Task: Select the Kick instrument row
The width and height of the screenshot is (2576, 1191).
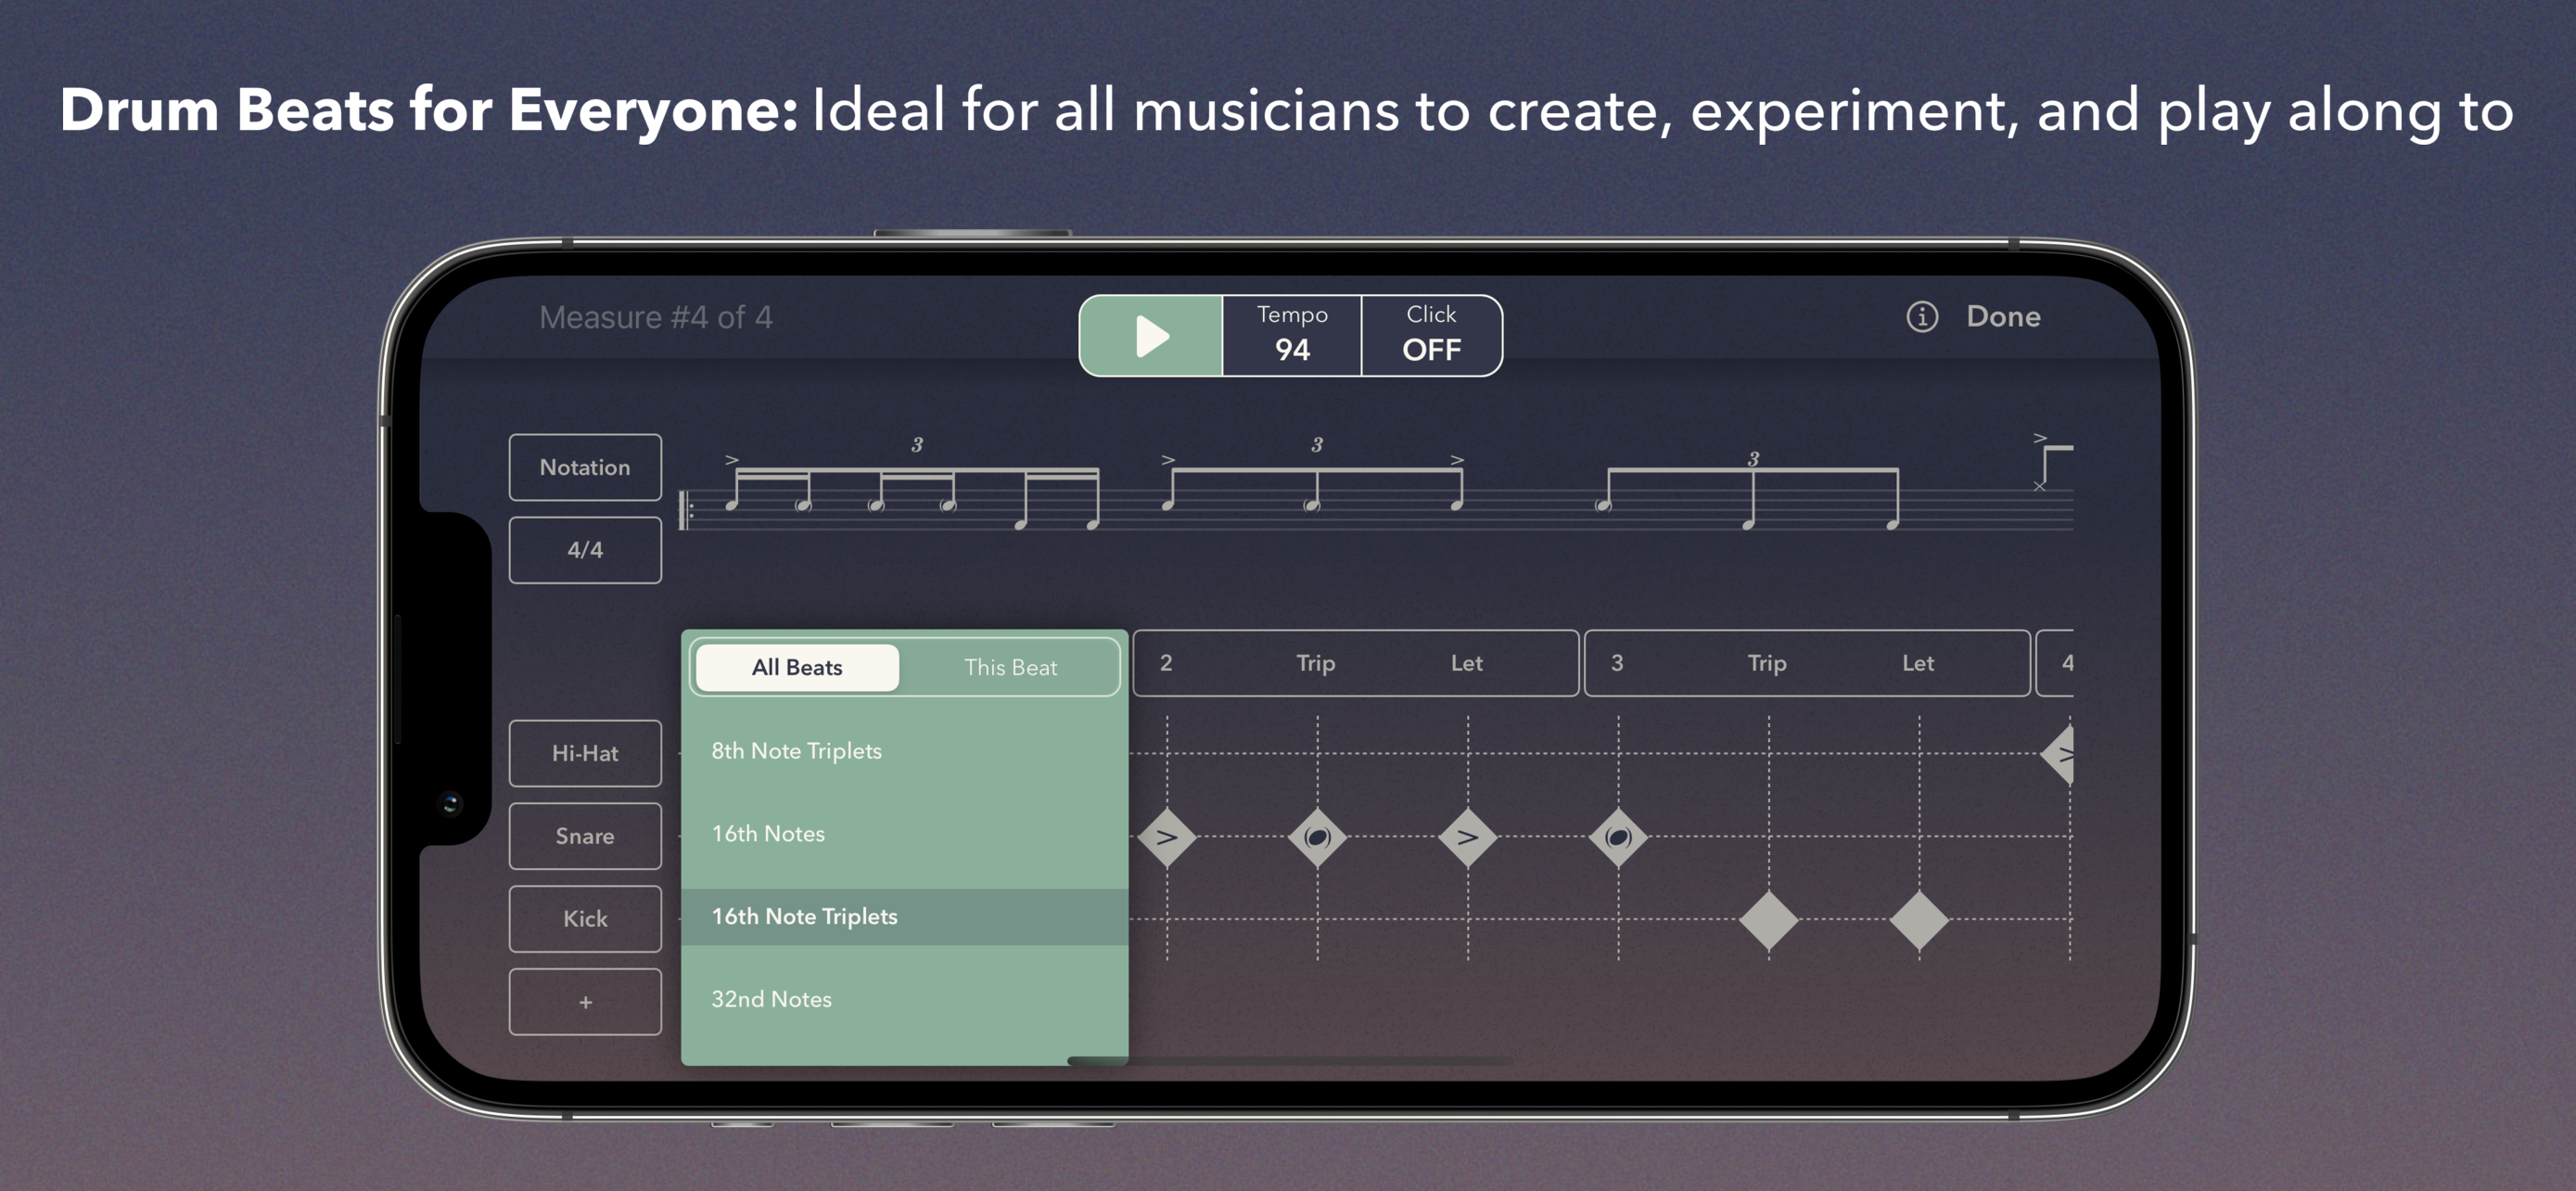Action: (585, 918)
